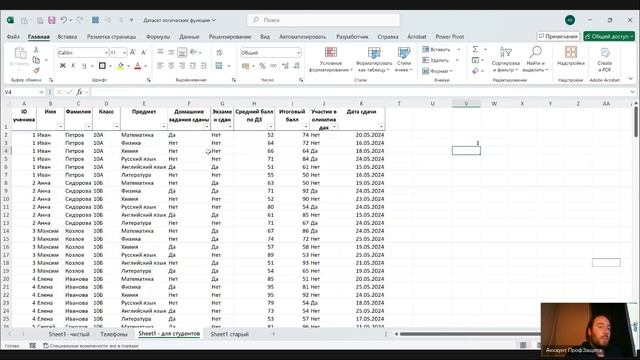Increase decimal places
This screenshot has width=640, height=360.
pyautogui.click(x=285, y=66)
